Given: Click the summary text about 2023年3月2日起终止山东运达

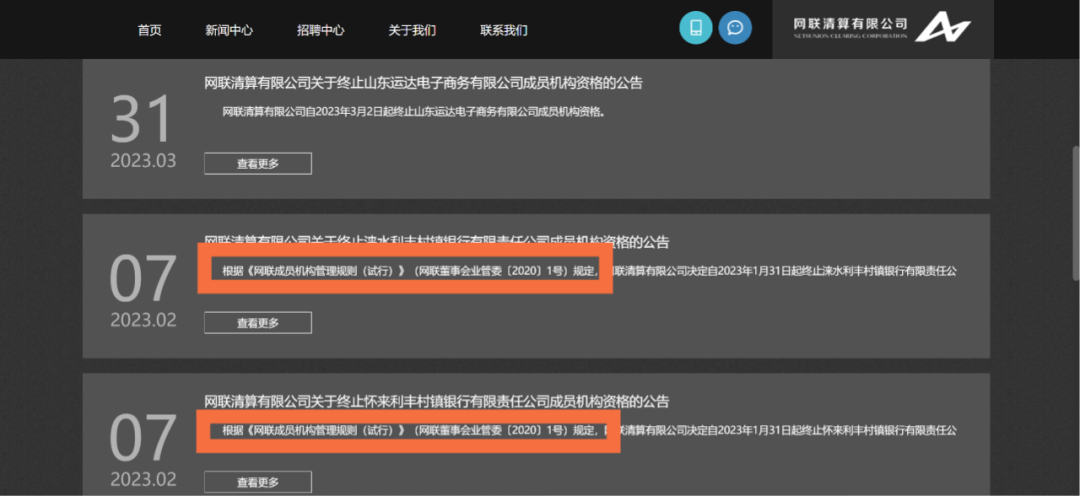Looking at the screenshot, I should click(413, 112).
